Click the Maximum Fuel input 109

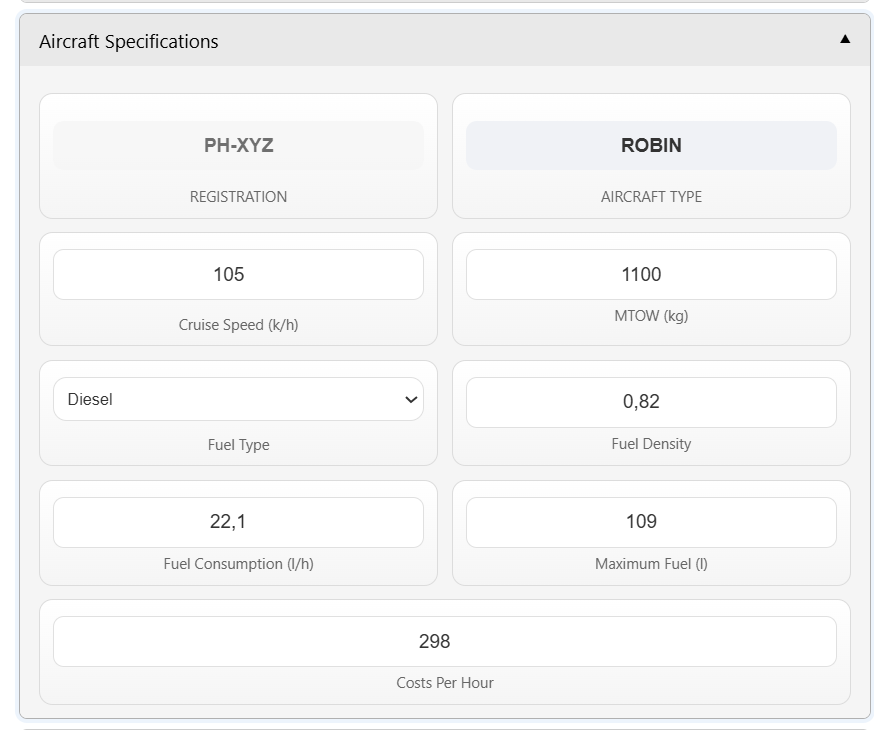click(651, 522)
